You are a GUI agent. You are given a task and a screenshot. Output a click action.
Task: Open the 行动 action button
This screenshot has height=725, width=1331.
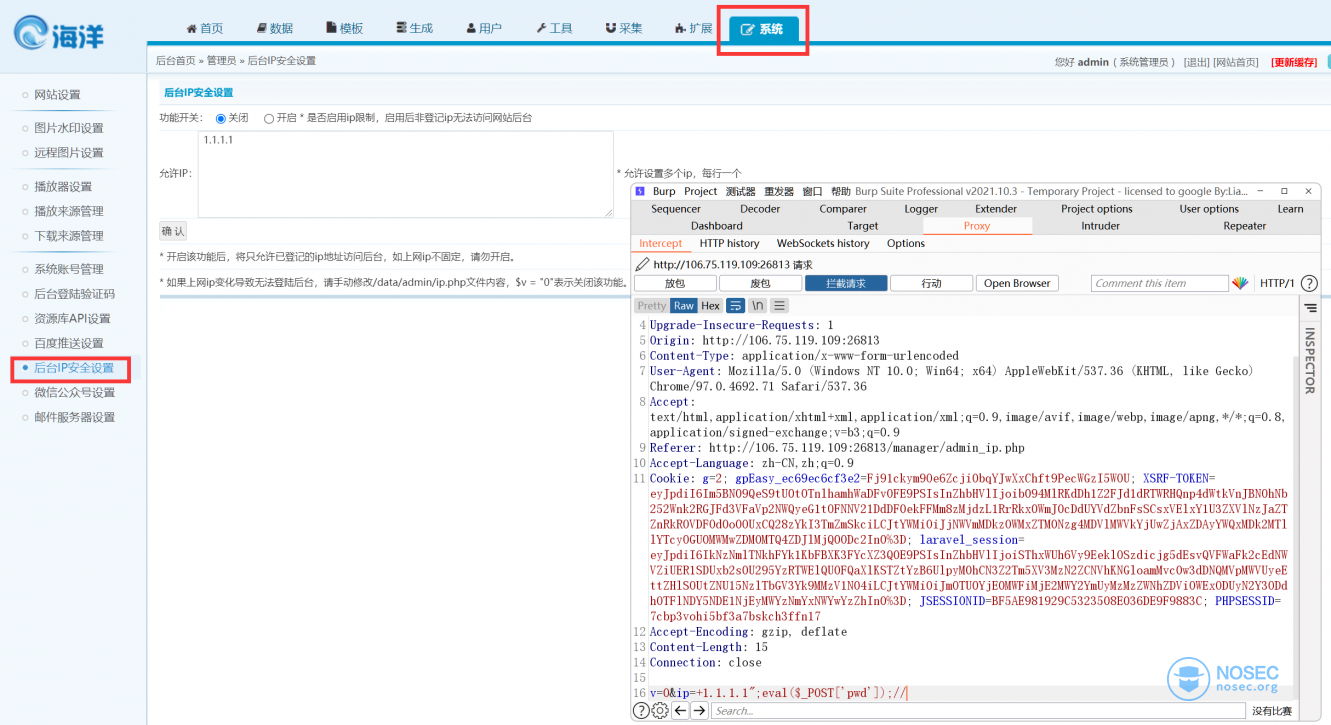point(931,283)
